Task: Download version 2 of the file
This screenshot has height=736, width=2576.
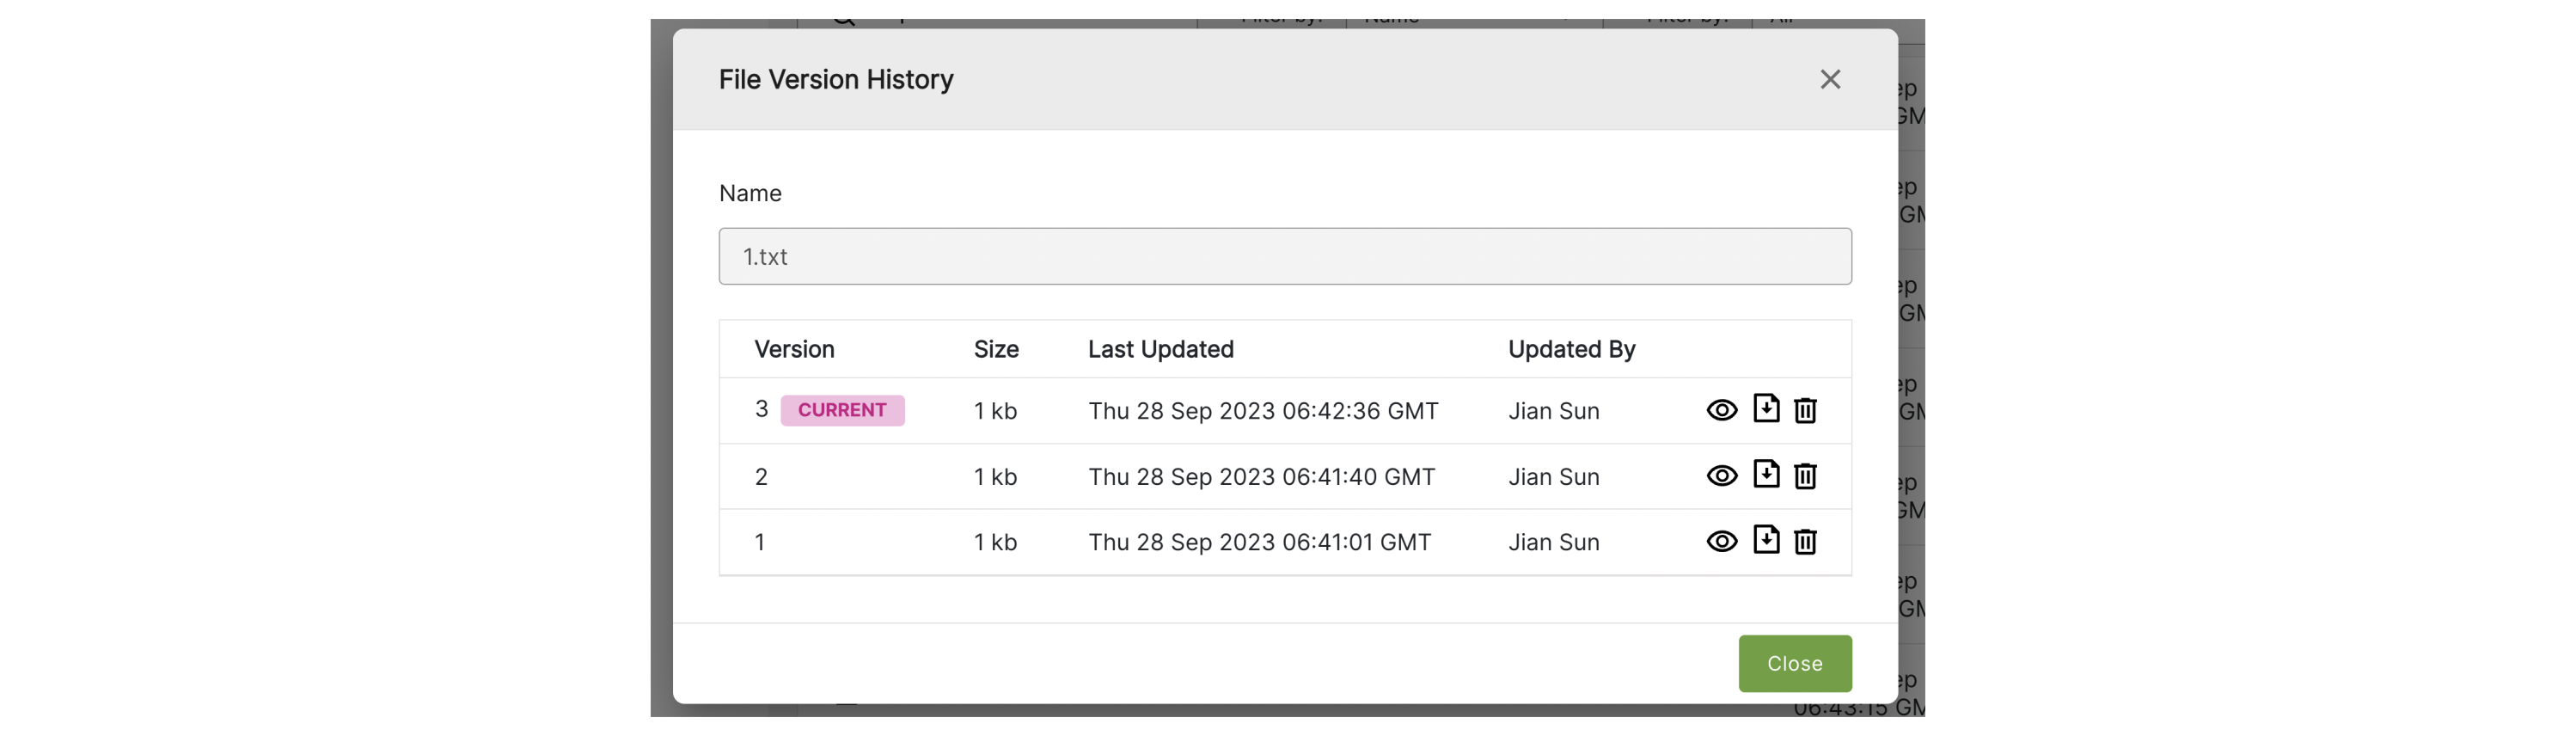Action: click(1766, 474)
